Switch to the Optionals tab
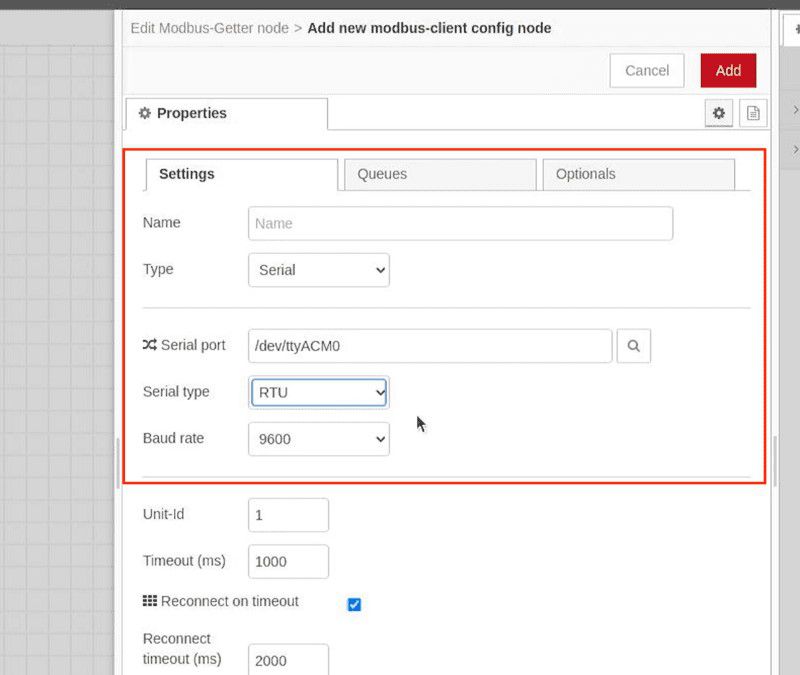Viewport: 800px width, 675px height. (x=637, y=174)
